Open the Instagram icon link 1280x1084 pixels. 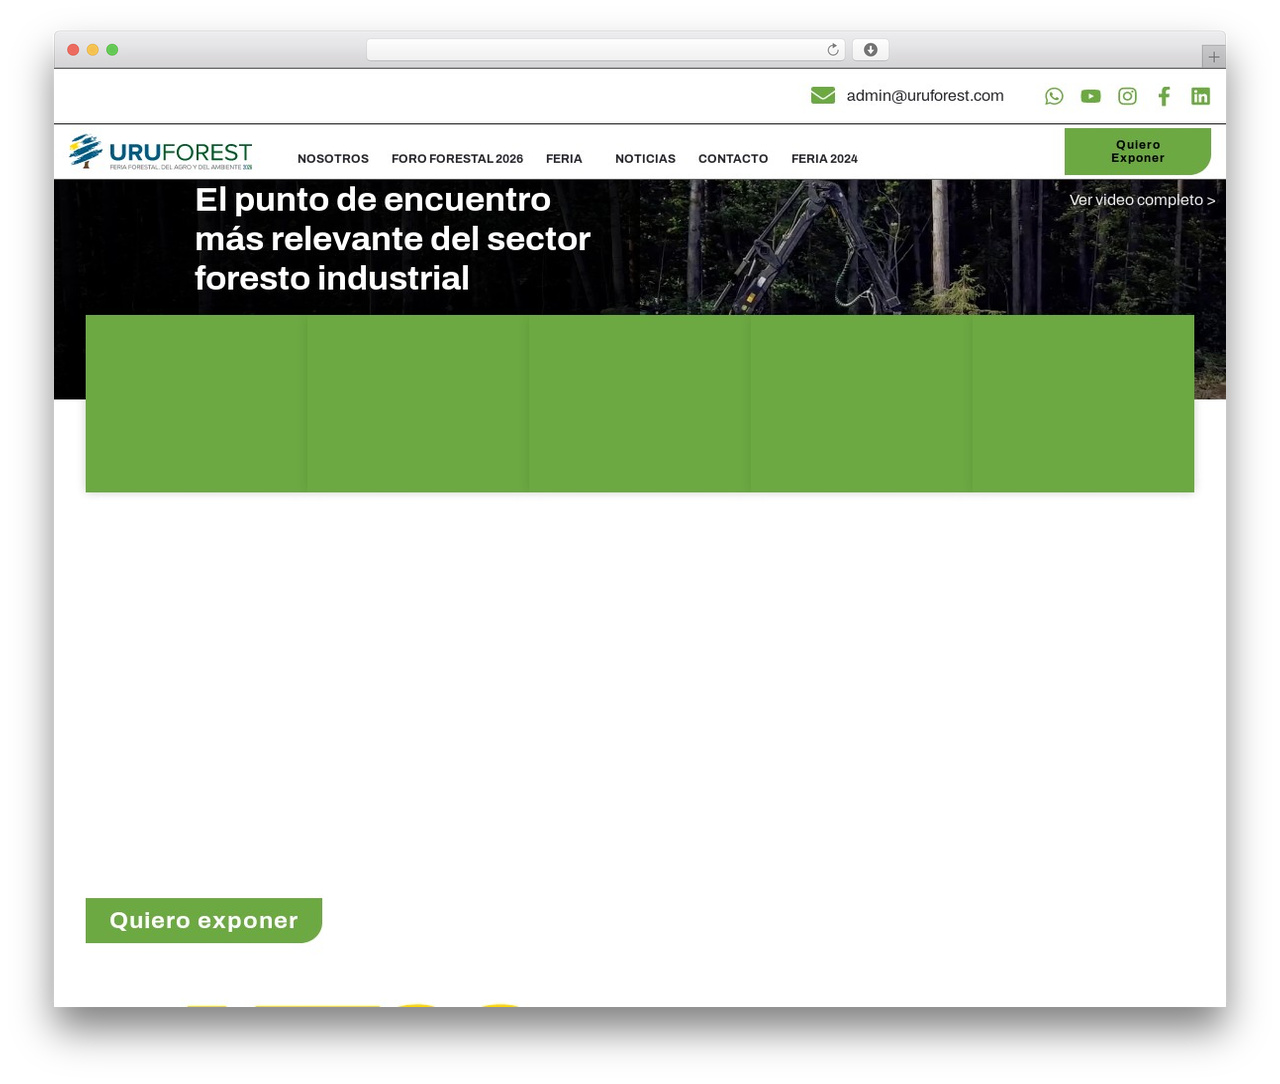tap(1127, 96)
